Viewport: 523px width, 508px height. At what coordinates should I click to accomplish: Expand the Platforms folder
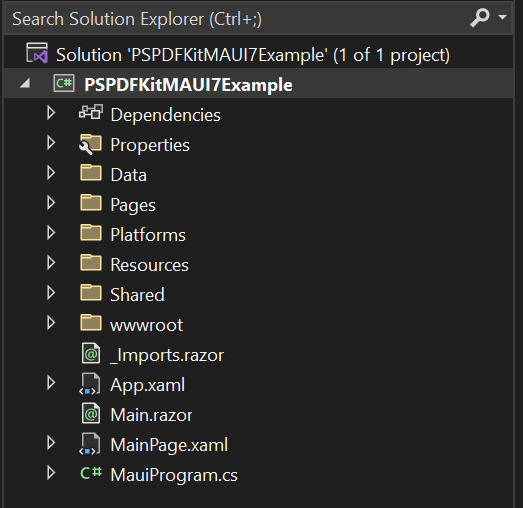tap(51, 232)
